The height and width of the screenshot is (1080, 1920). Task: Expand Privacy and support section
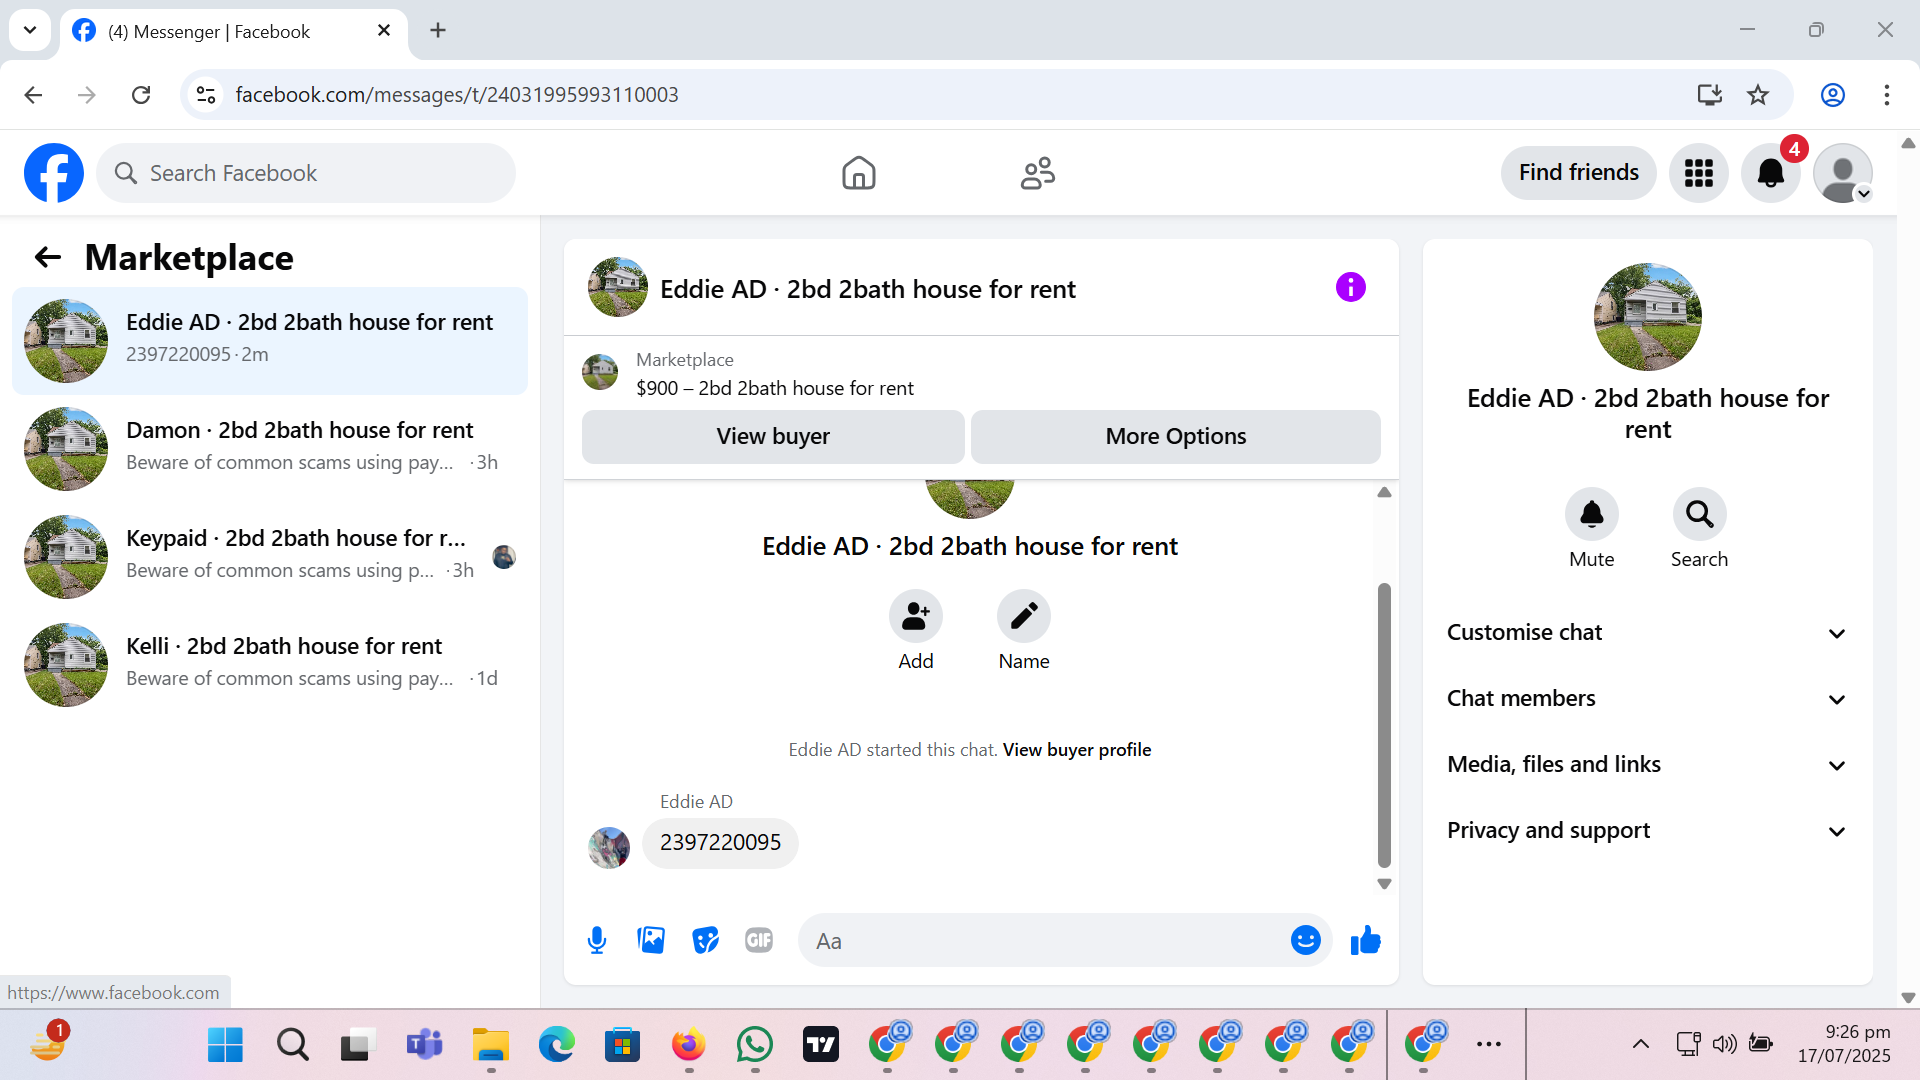click(x=1647, y=831)
